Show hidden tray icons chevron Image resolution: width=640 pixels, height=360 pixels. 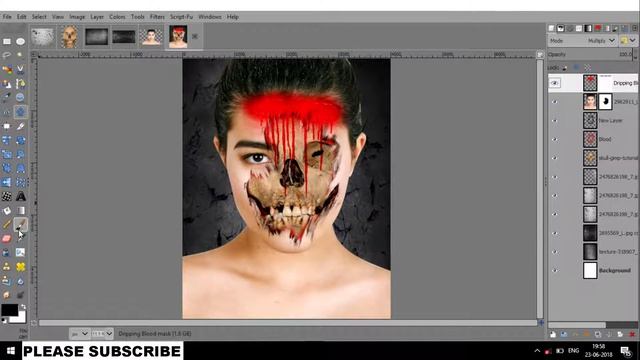coord(537,351)
